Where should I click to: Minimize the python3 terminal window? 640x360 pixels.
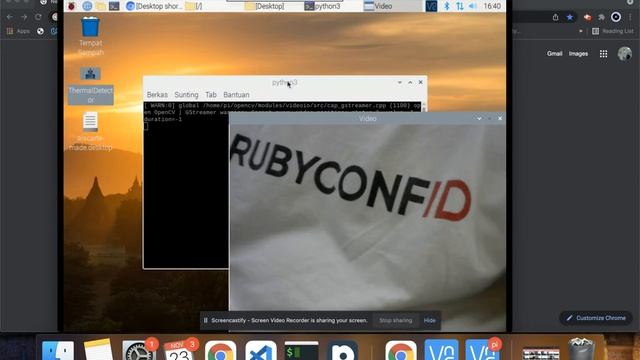pos(400,82)
